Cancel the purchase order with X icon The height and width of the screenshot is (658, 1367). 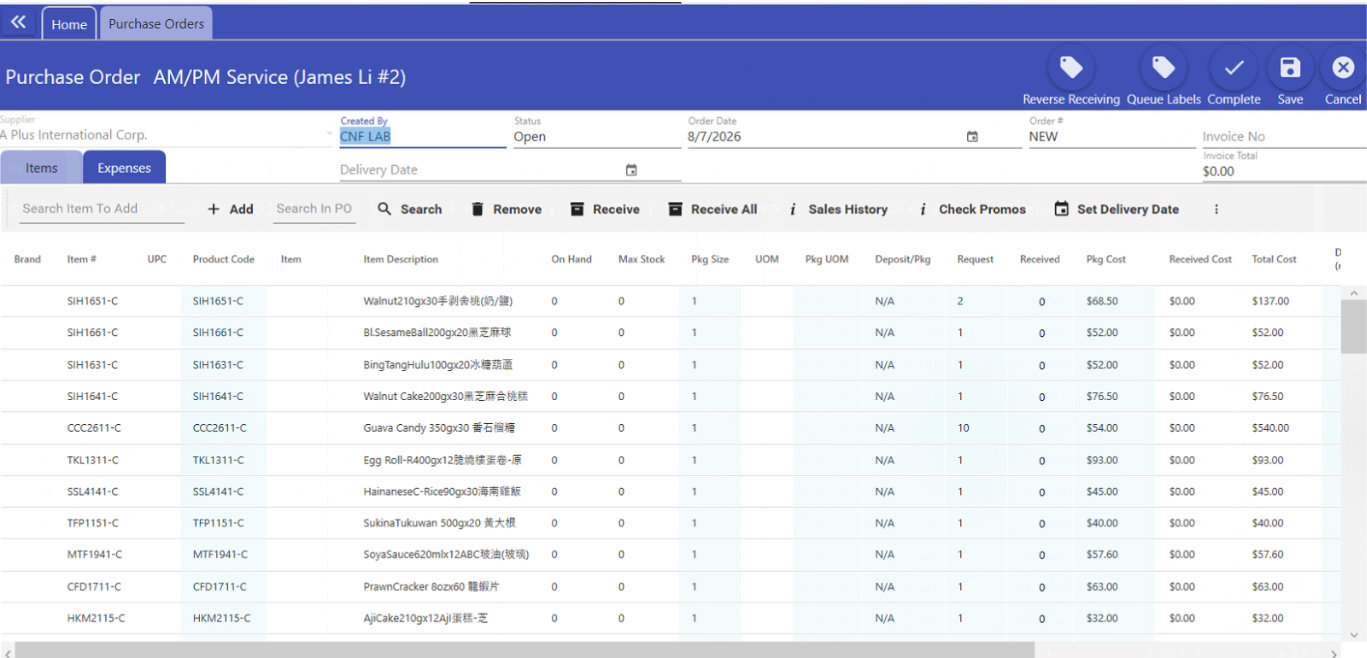pyautogui.click(x=1343, y=68)
